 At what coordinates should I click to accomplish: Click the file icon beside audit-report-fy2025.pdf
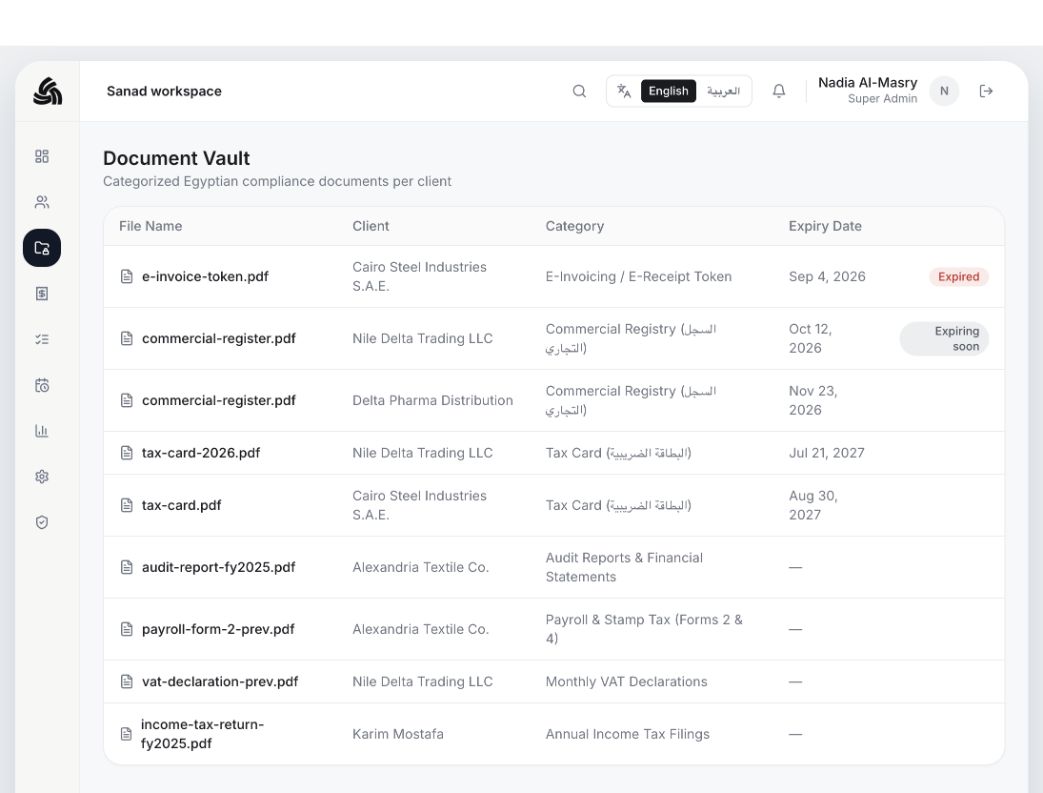[x=126, y=567]
